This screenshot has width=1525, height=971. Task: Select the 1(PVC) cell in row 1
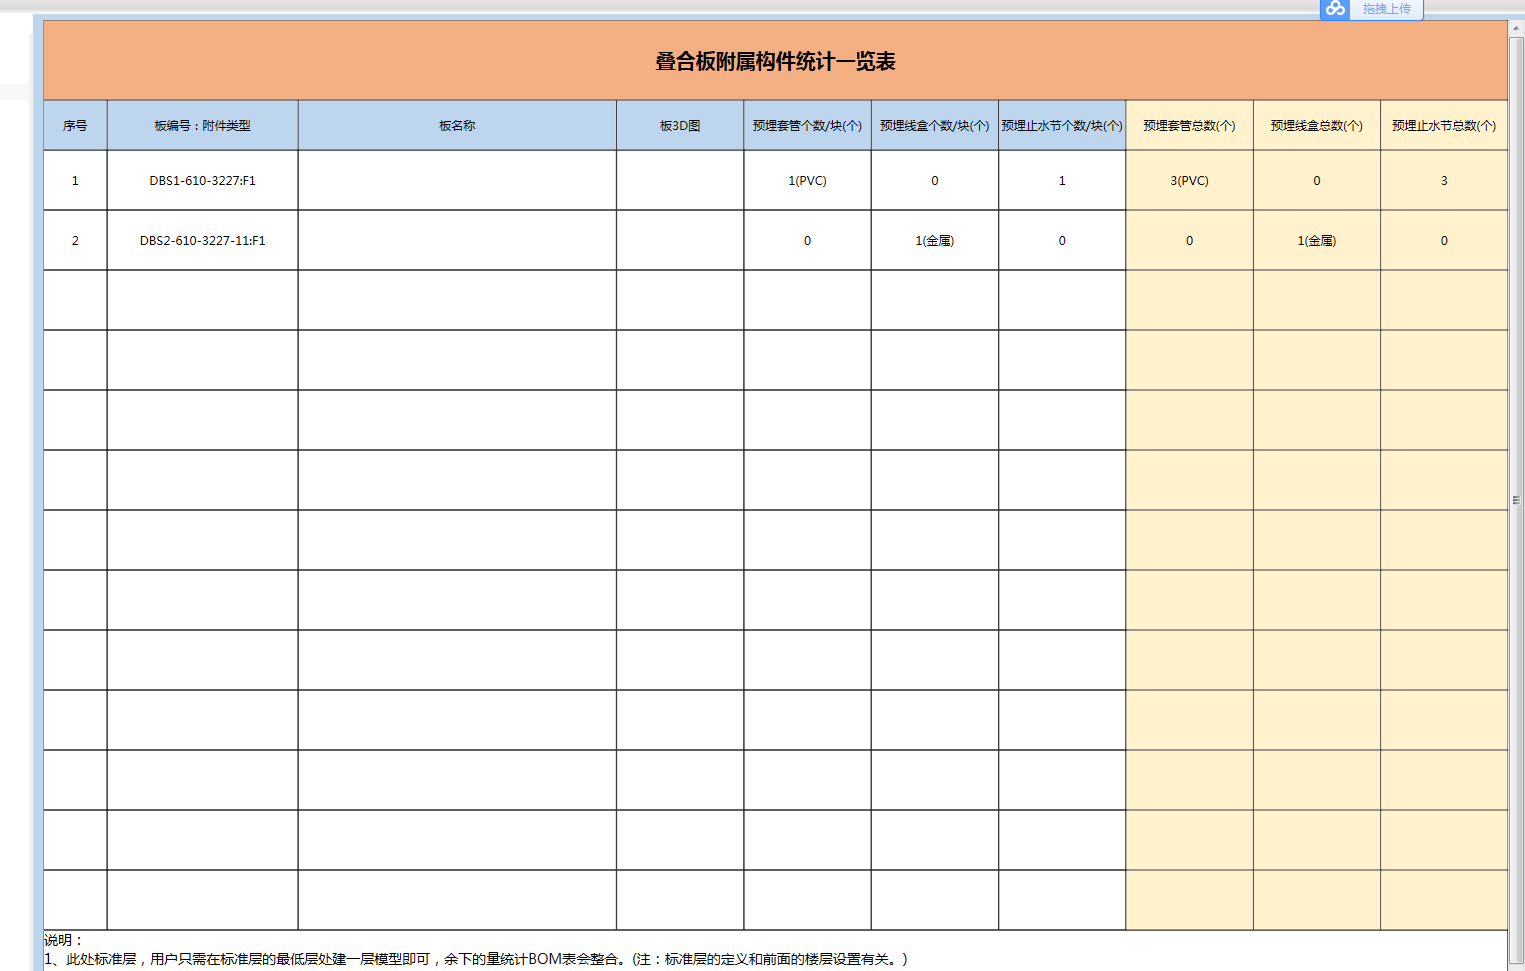pyautogui.click(x=807, y=180)
